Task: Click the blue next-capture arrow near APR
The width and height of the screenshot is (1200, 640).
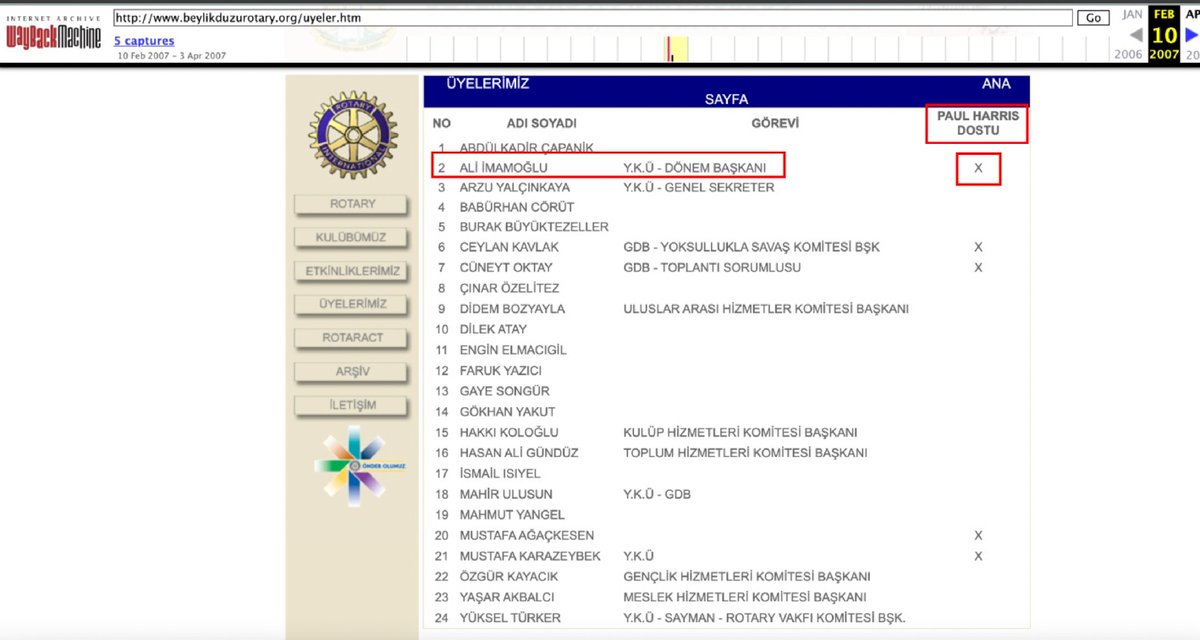Action: click(1190, 34)
